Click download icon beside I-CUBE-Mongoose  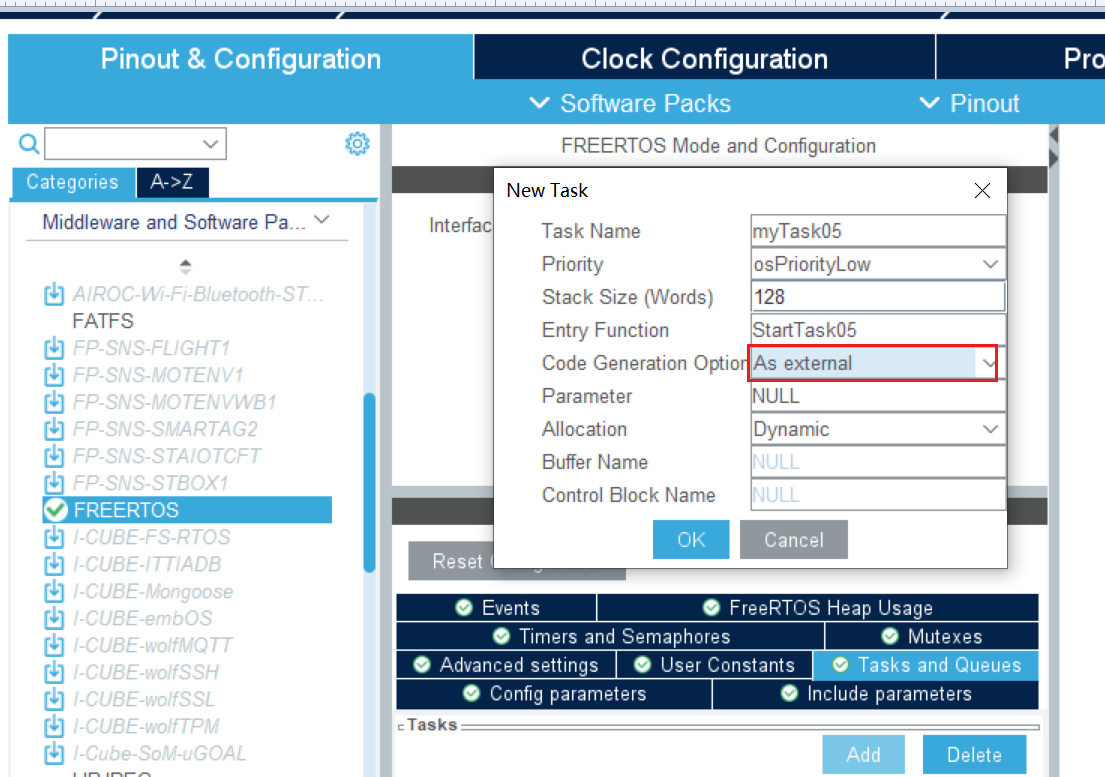click(54, 591)
